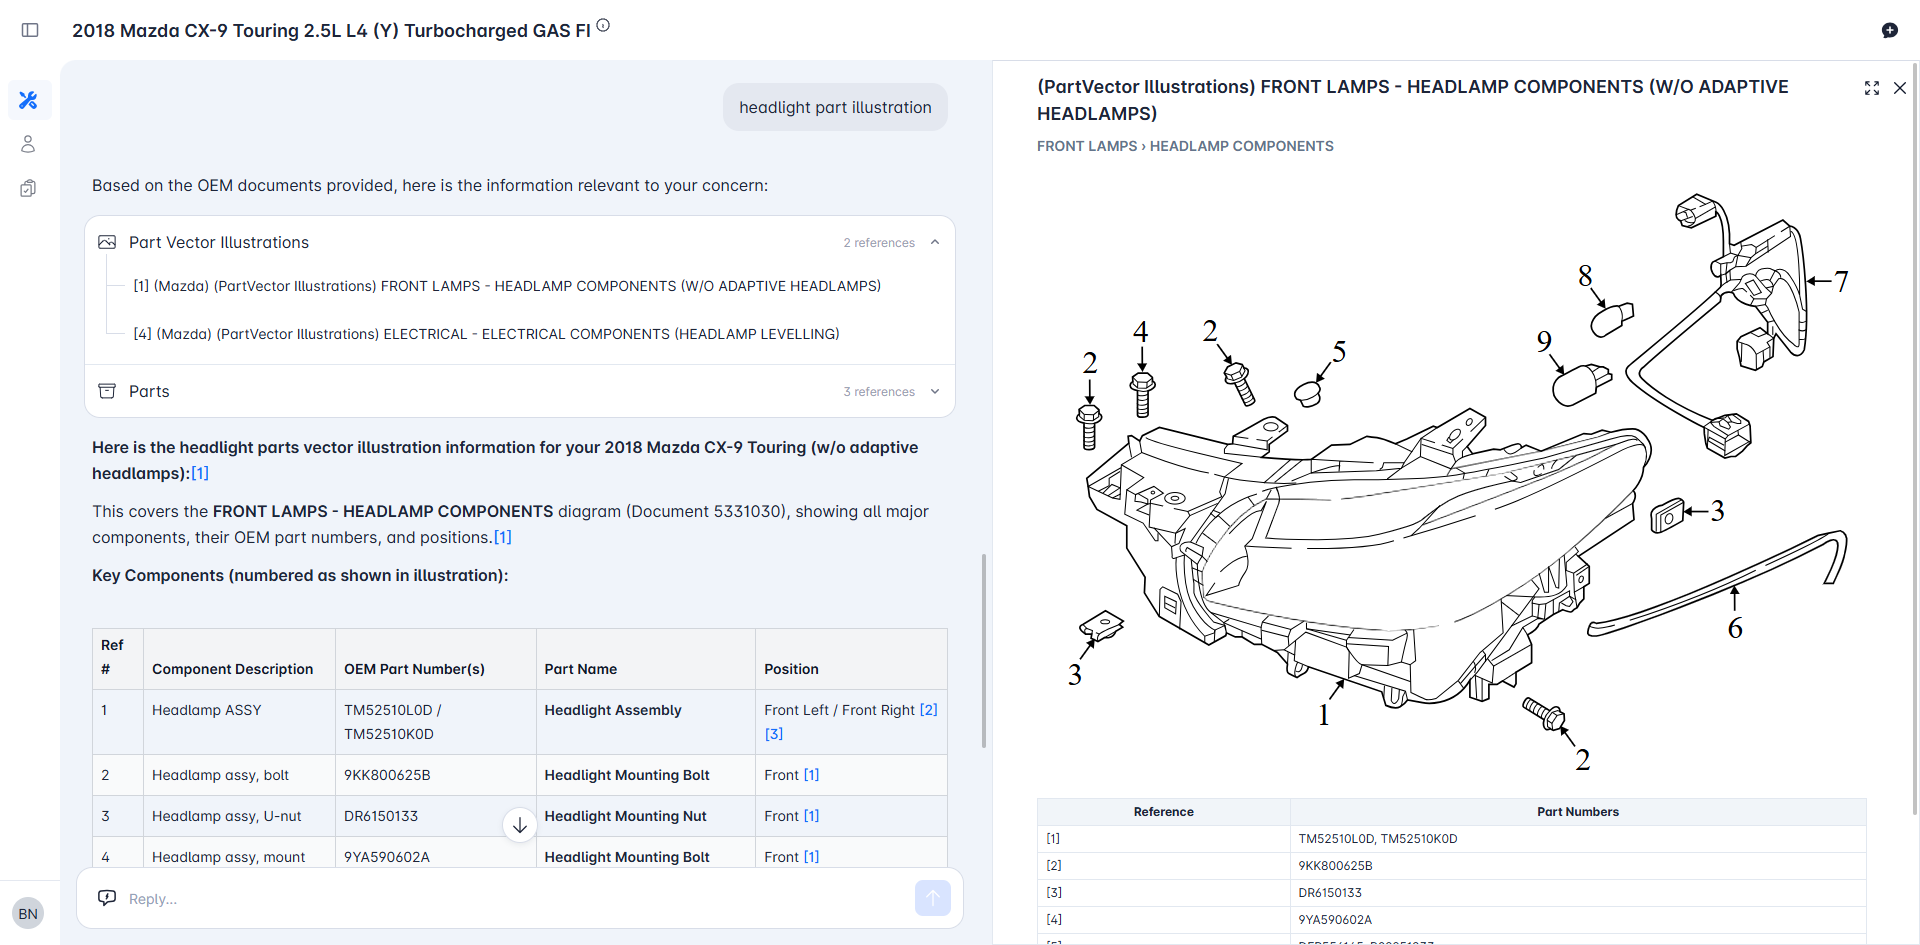The width and height of the screenshot is (1920, 945).
Task: Select the tools/repair icon in the left sidebar
Action: (29, 100)
